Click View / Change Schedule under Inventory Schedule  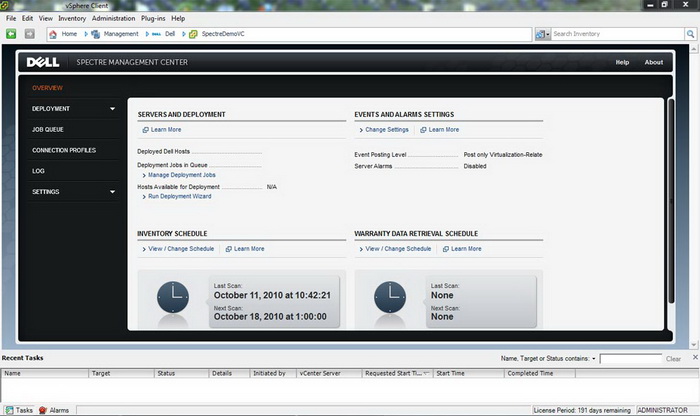(181, 249)
